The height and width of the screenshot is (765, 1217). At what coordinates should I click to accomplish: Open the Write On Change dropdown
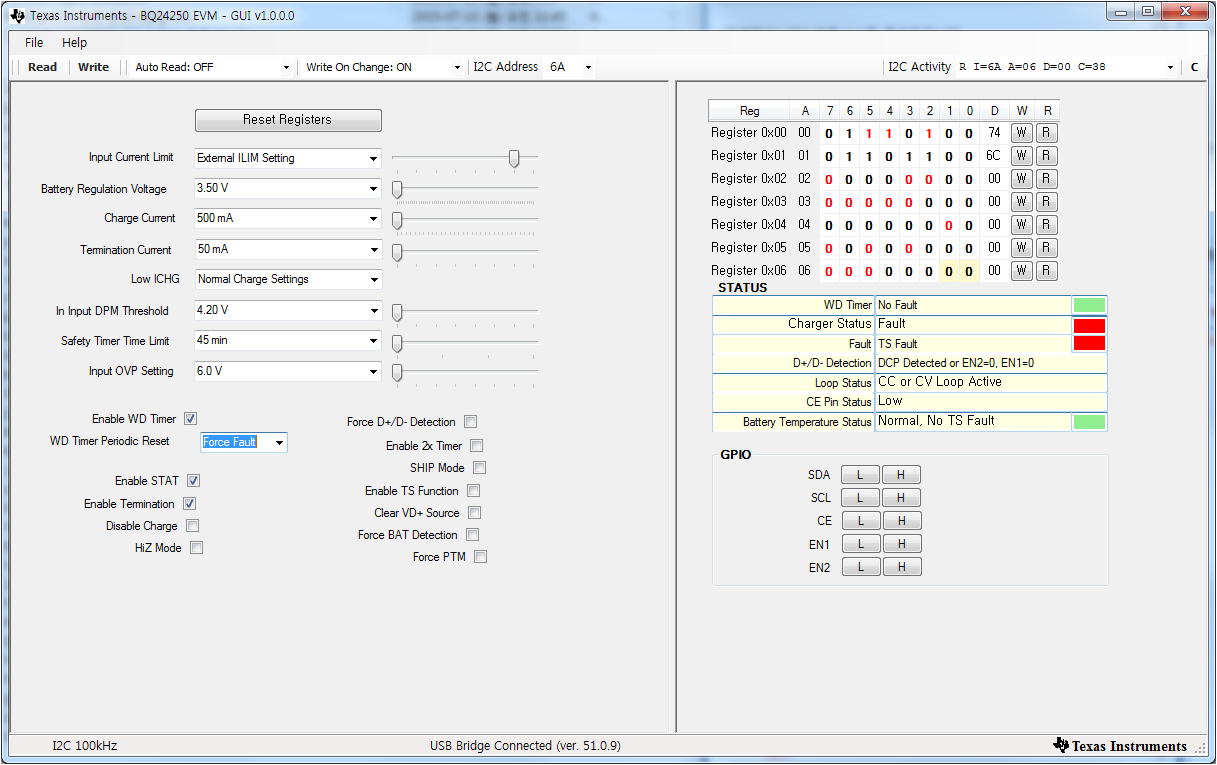(x=384, y=67)
